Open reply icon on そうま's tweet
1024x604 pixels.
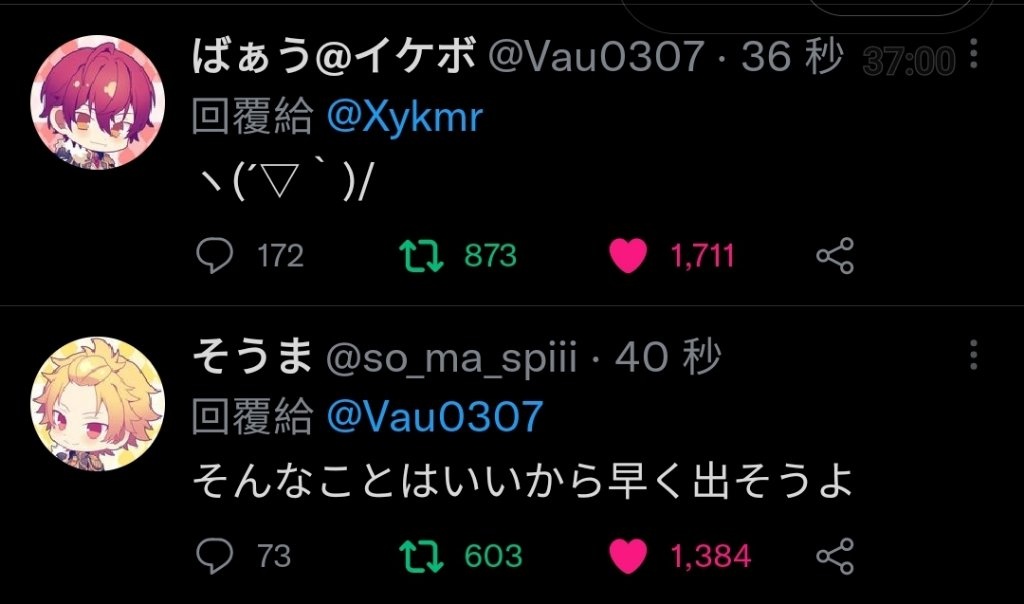click(x=214, y=556)
